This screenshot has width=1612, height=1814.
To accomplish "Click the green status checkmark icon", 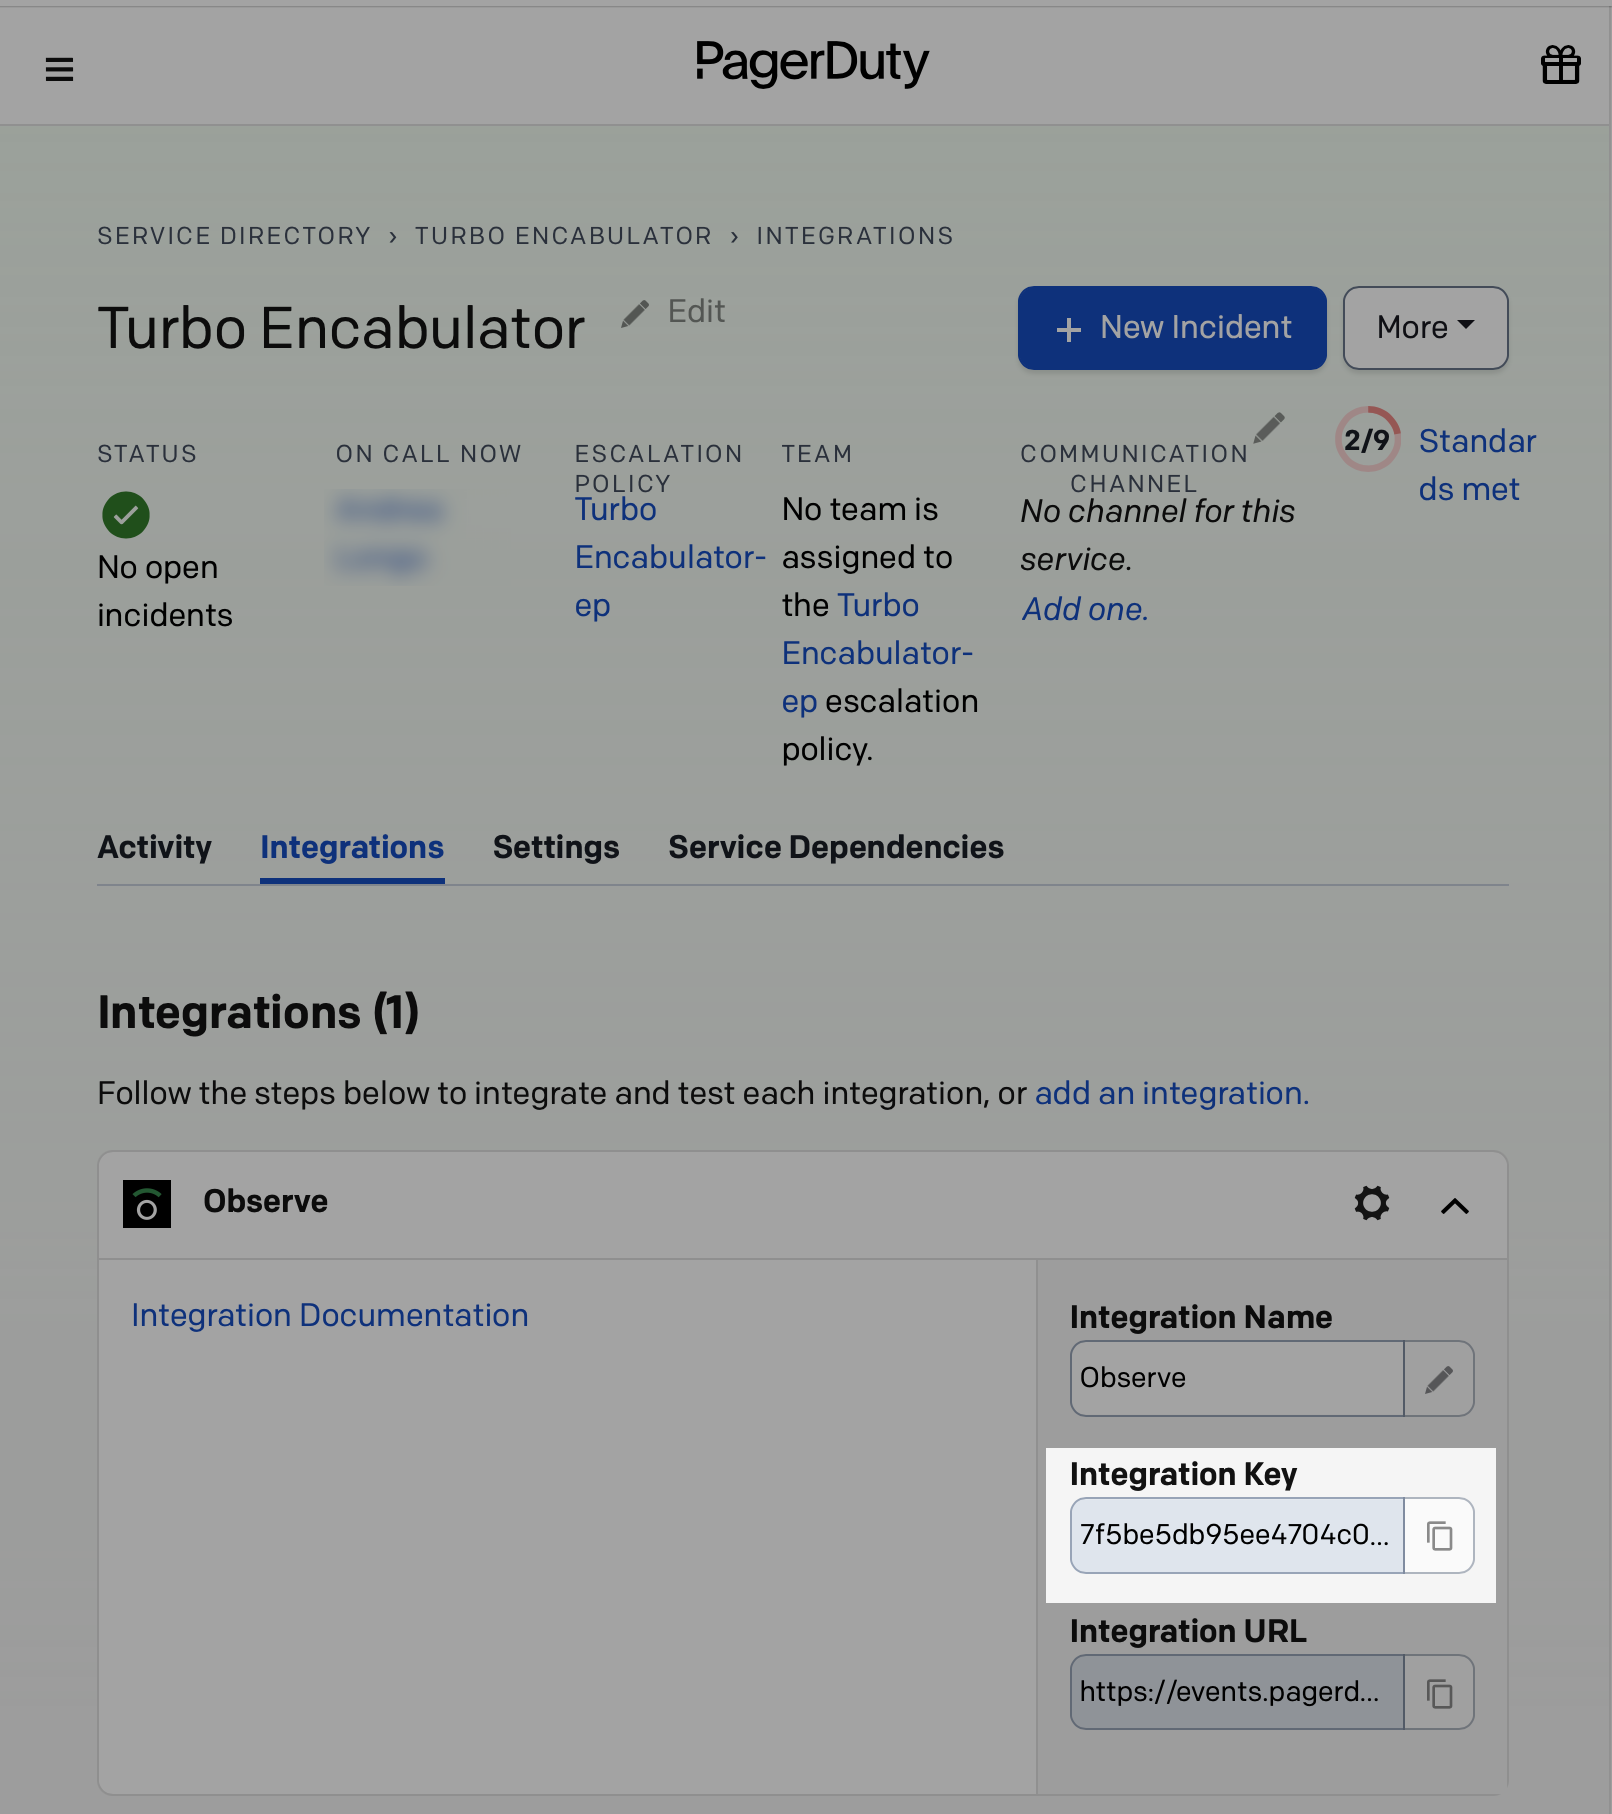I will 126,515.
